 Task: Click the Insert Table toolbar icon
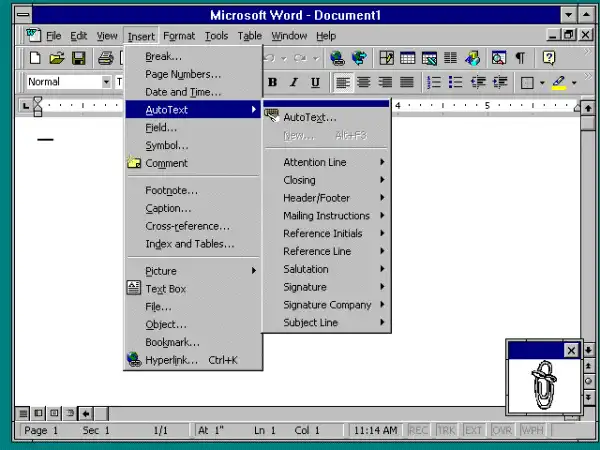(408, 59)
